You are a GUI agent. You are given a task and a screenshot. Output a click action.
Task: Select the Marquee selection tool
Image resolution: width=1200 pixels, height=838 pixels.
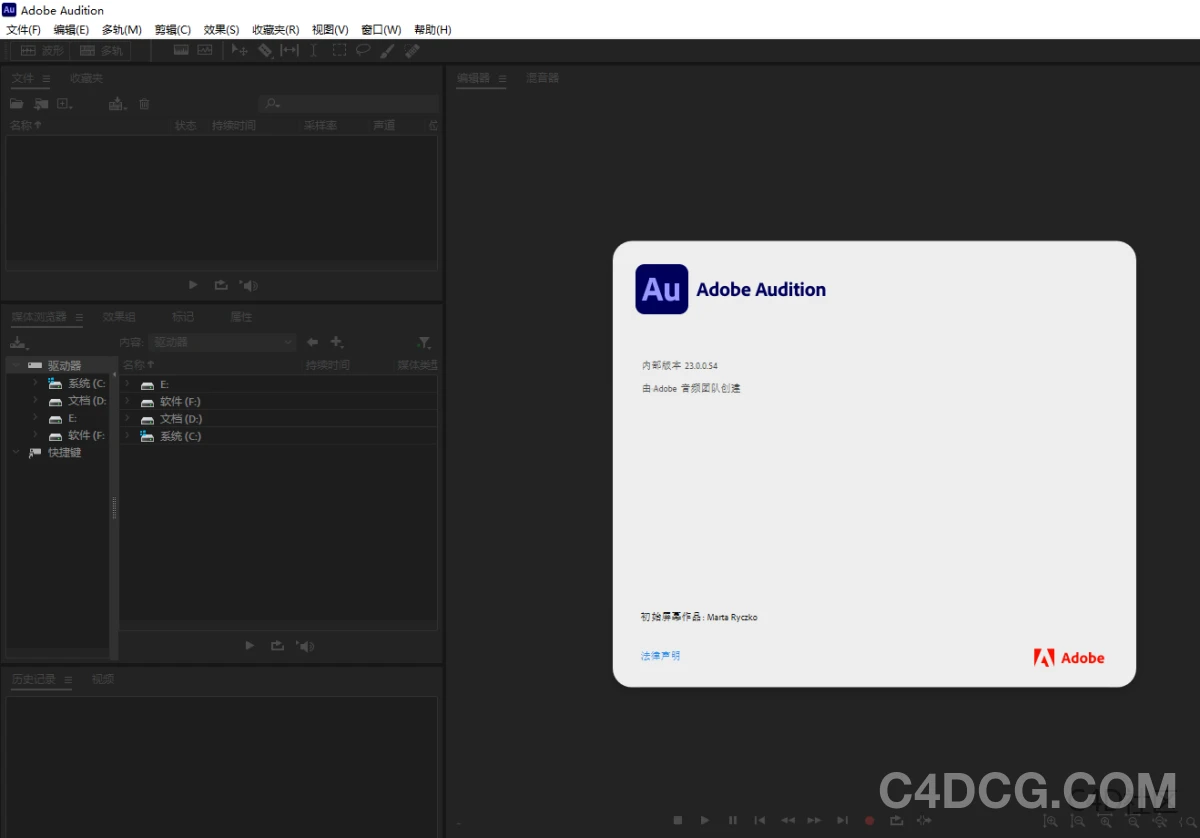coord(338,50)
